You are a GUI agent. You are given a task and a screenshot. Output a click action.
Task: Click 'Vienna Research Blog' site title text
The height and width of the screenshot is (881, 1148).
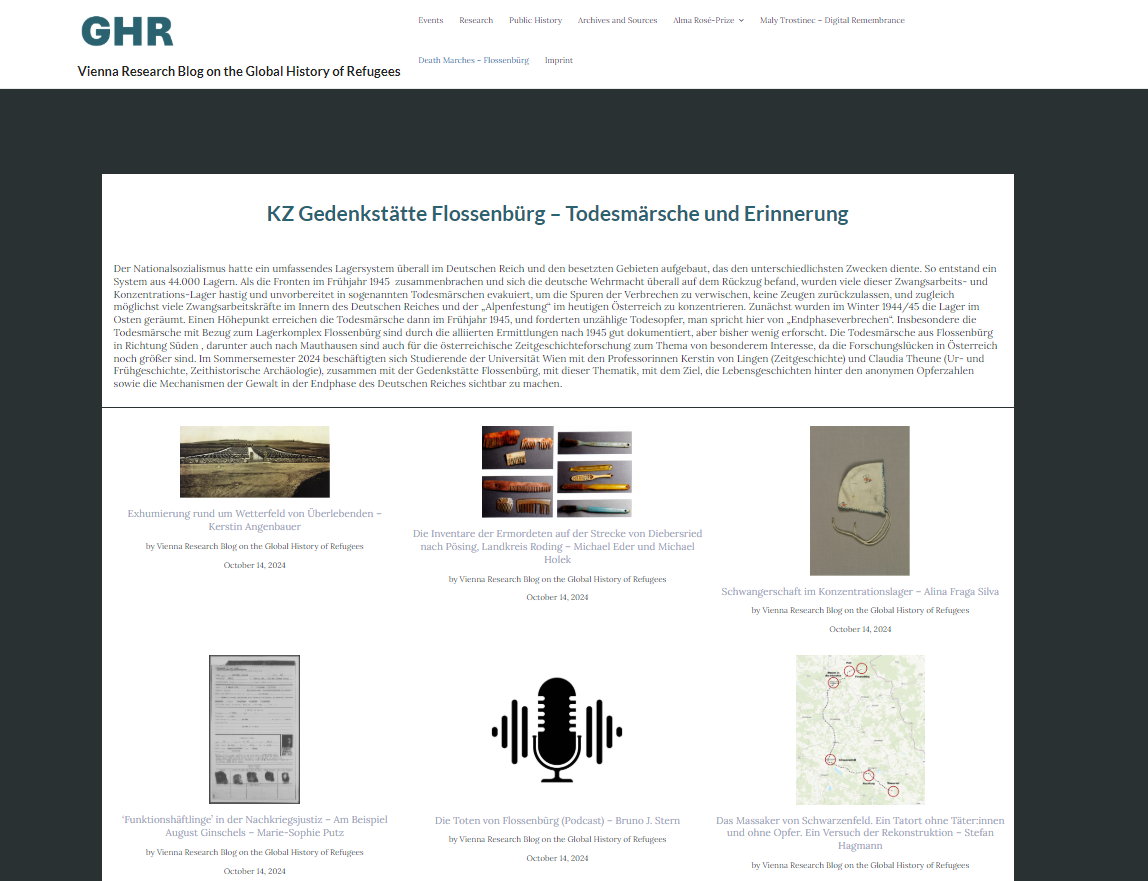pyautogui.click(x=239, y=71)
